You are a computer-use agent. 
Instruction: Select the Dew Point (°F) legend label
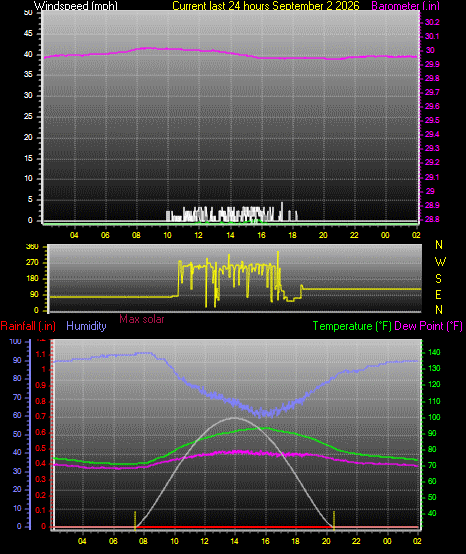428,326
